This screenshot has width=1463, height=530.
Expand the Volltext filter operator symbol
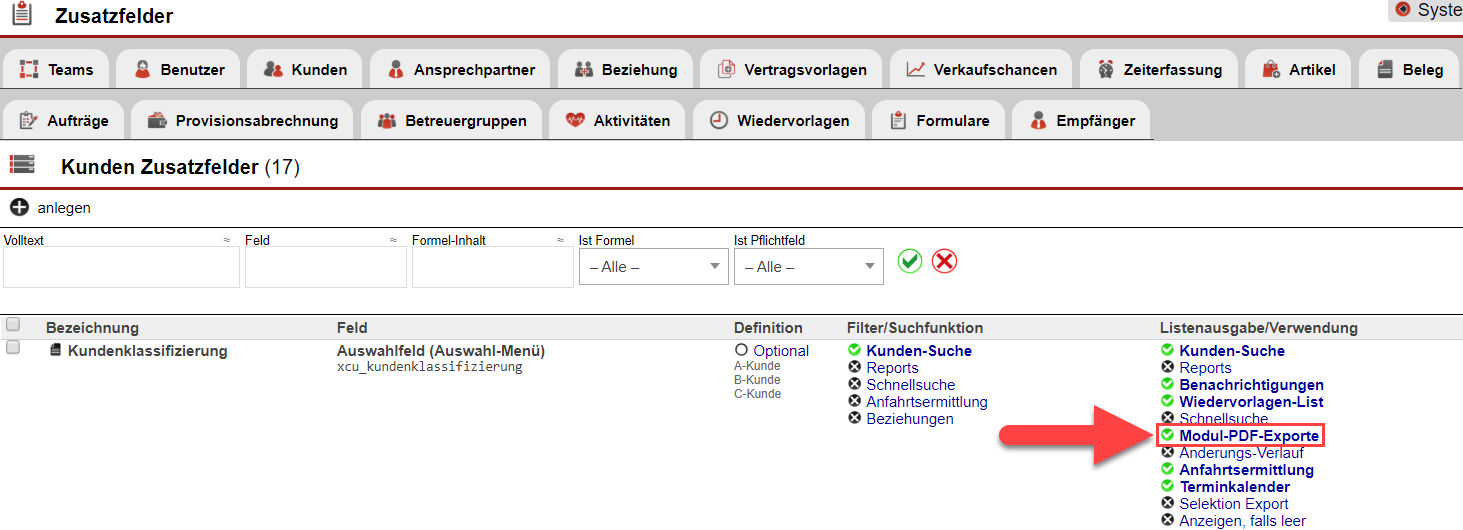pos(227,241)
